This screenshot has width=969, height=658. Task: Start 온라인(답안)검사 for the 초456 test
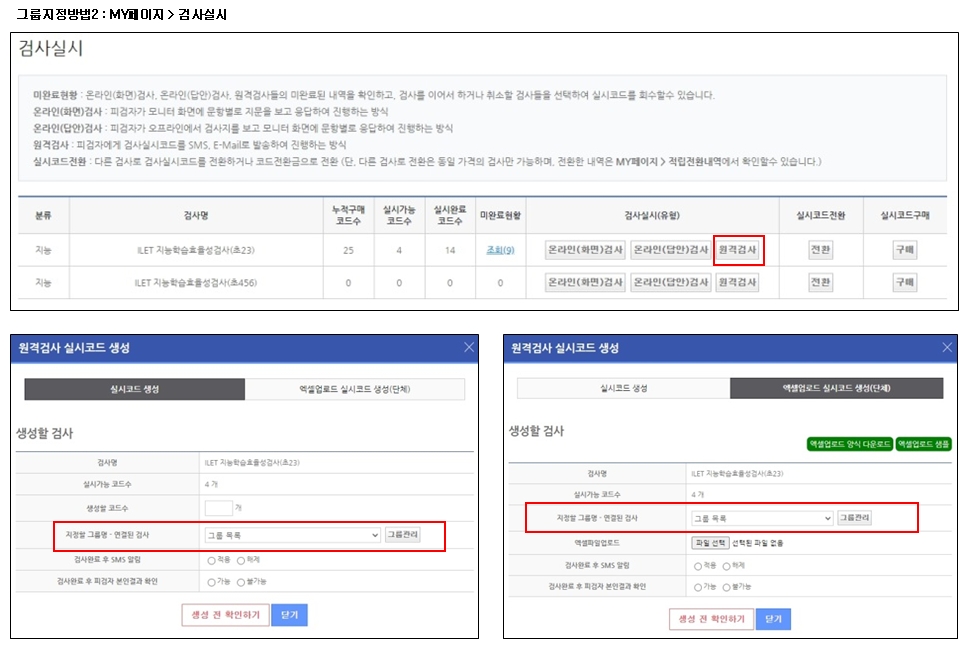click(670, 283)
